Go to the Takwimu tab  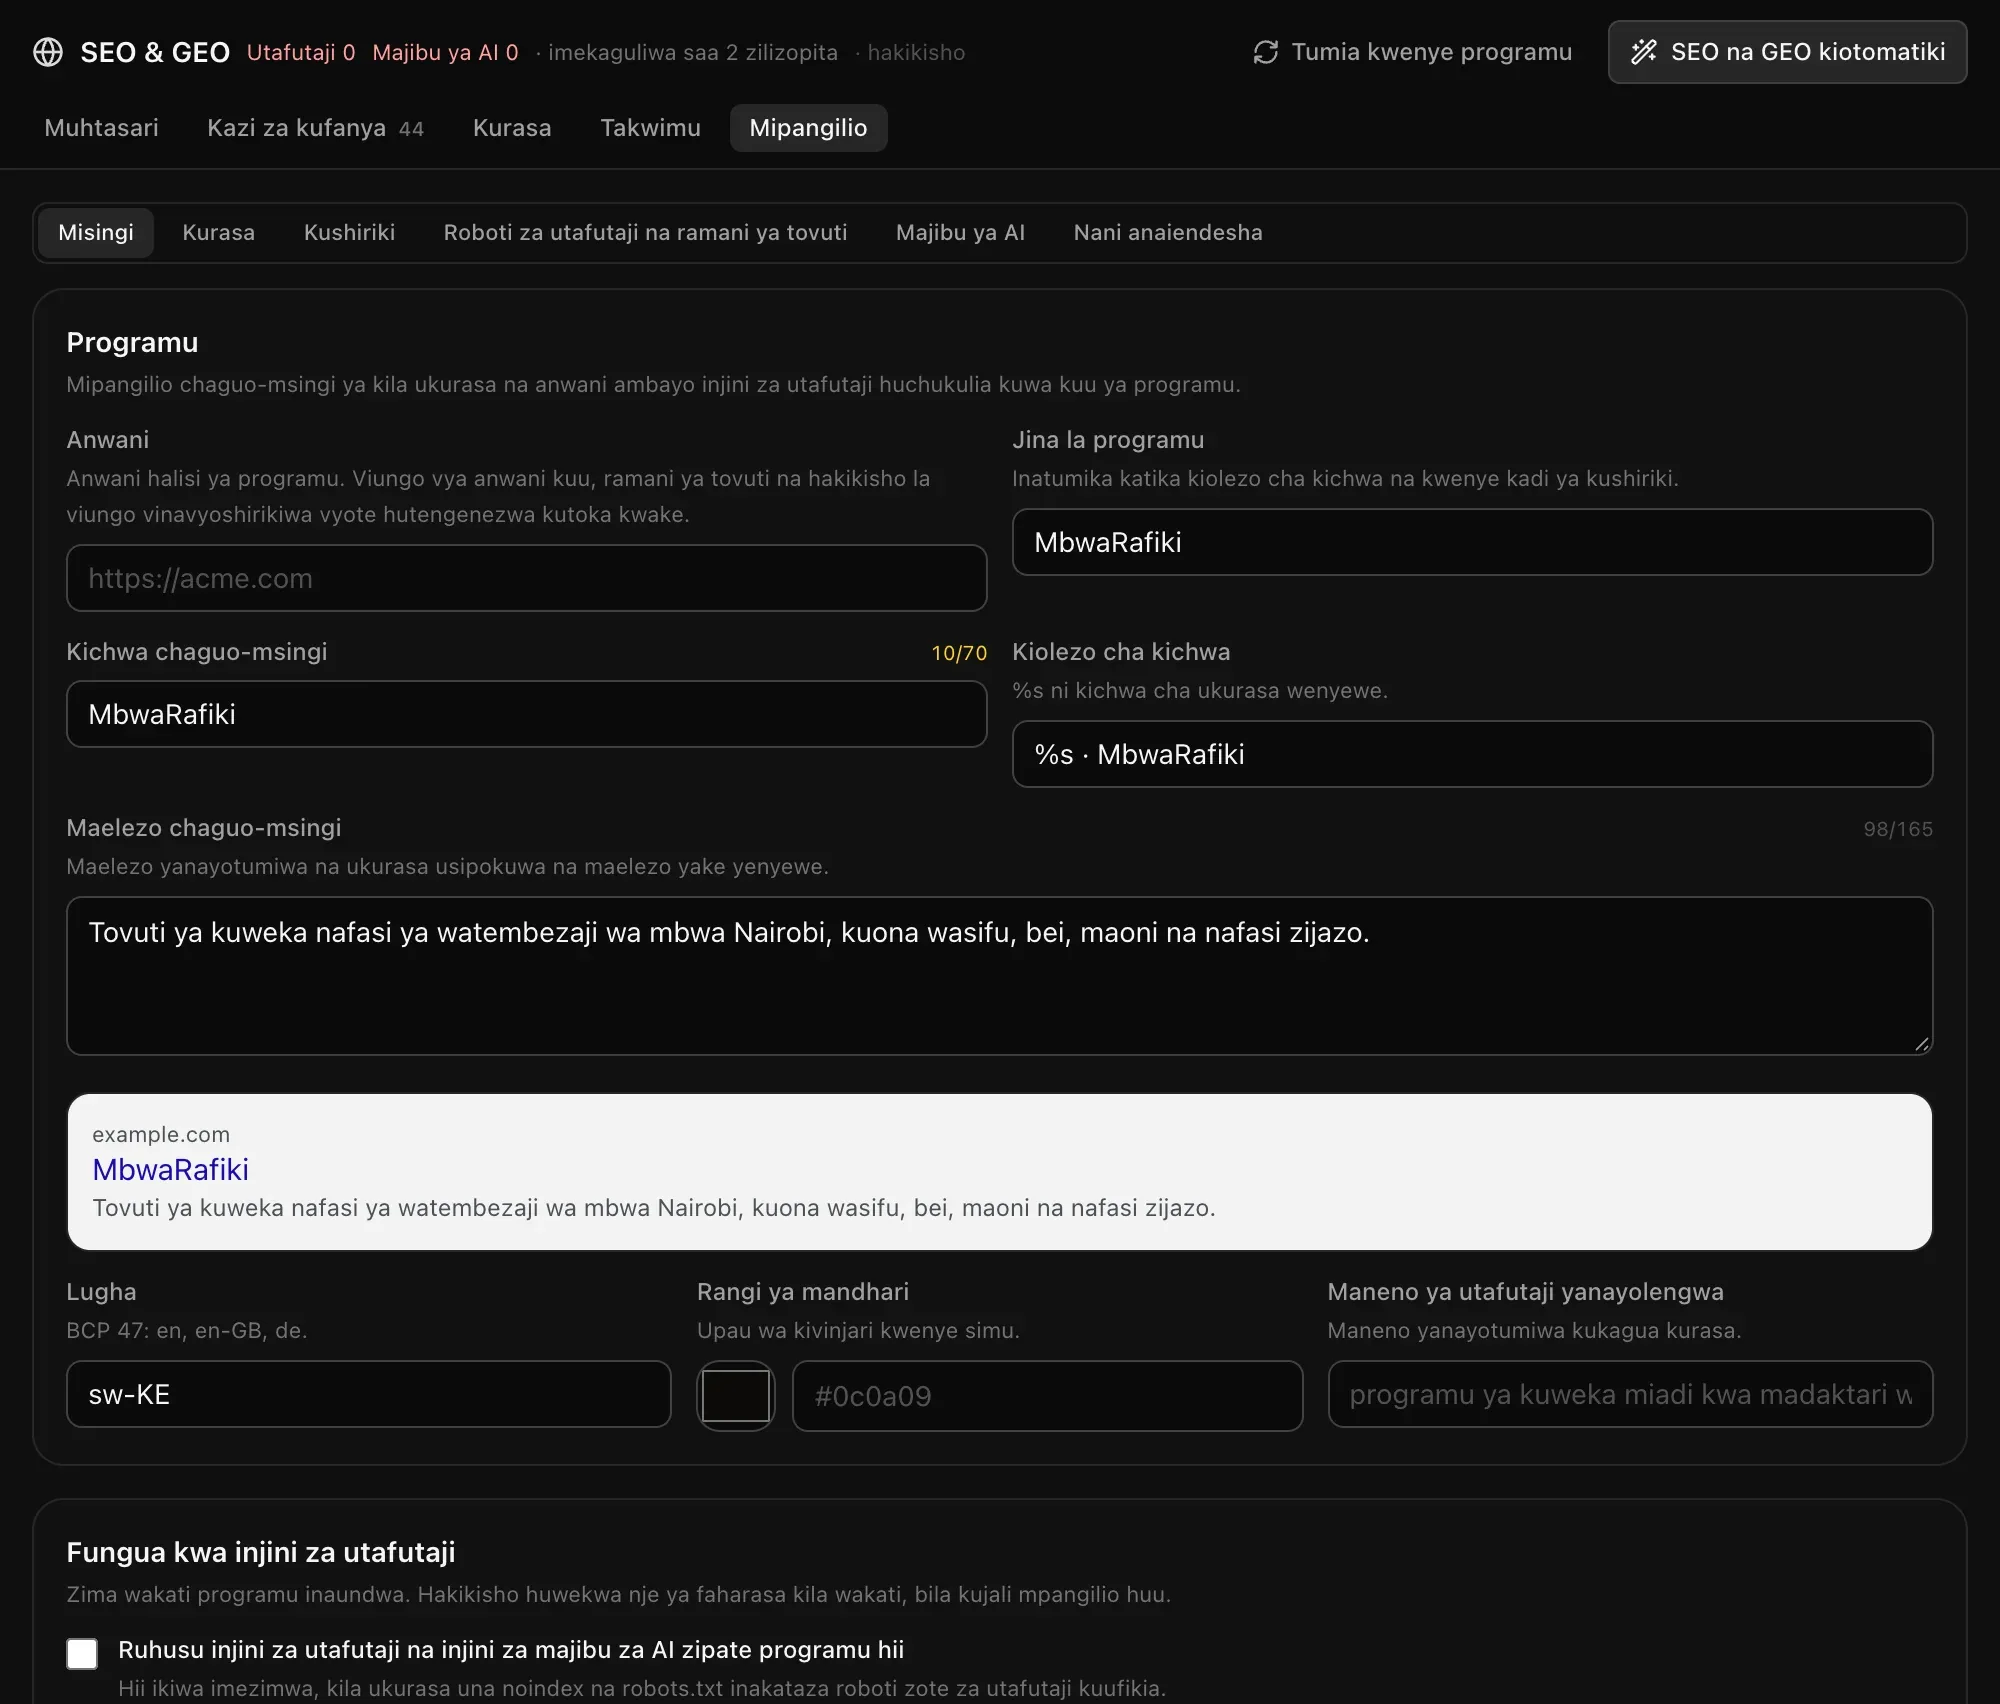(x=650, y=128)
